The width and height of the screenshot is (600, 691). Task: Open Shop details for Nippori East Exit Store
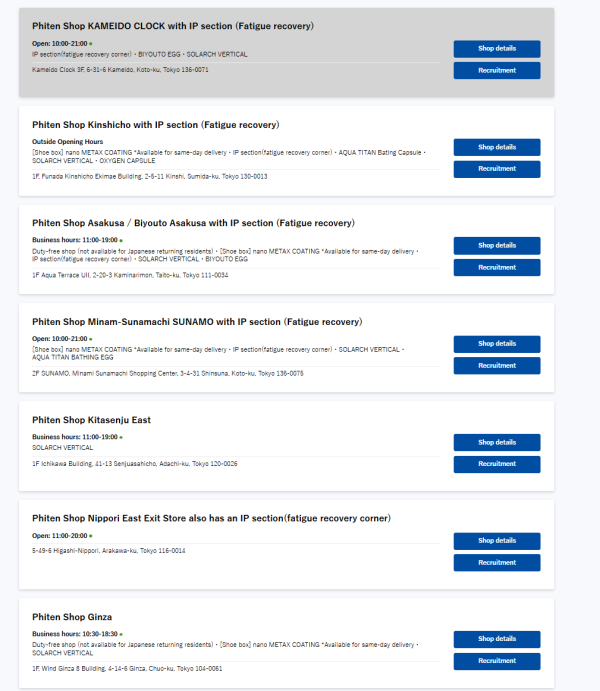(496, 541)
